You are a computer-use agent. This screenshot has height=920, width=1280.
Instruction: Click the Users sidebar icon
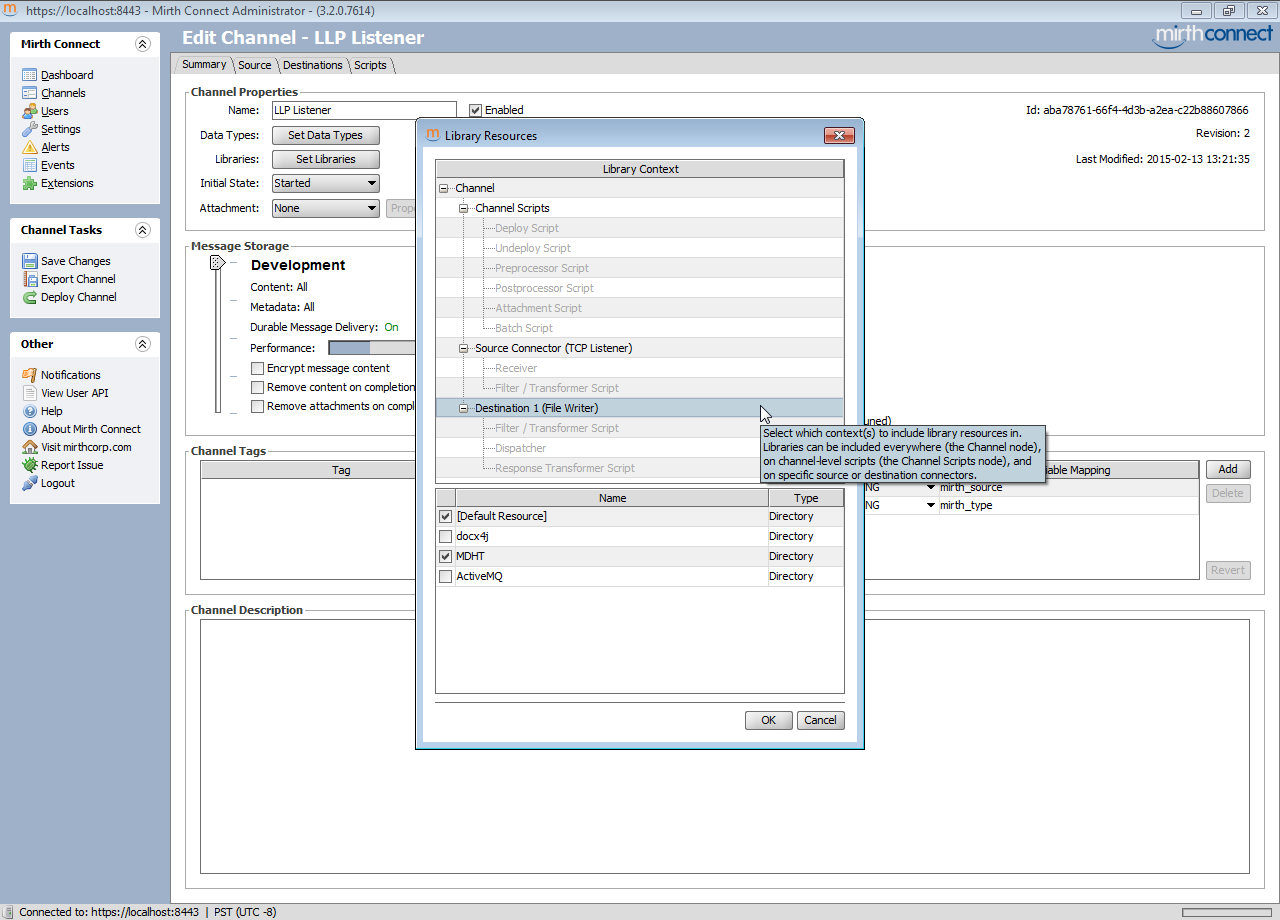click(x=30, y=111)
